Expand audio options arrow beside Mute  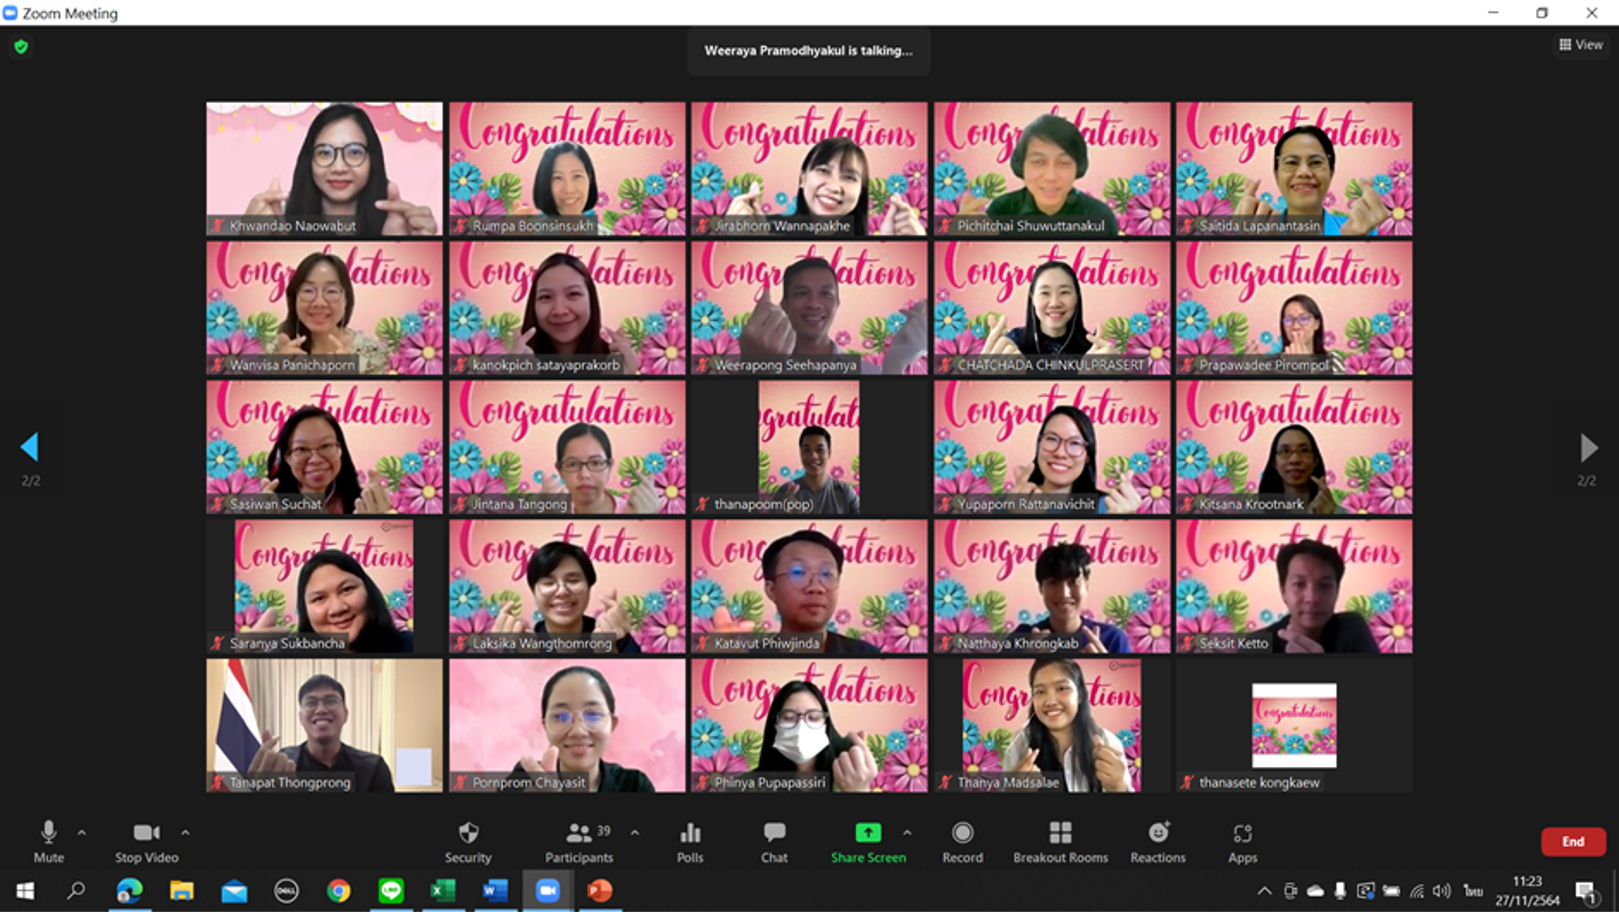[82, 832]
